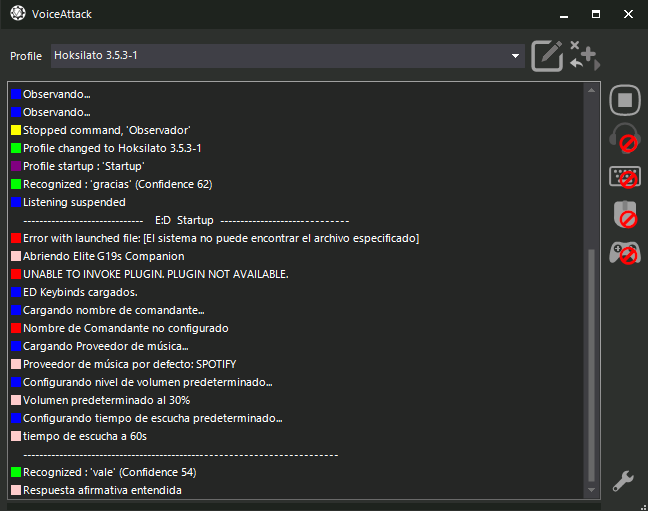Expand the Hoksilato 3.5.3-1 profile dropdown
648x511 pixels.
[x=288, y=56]
